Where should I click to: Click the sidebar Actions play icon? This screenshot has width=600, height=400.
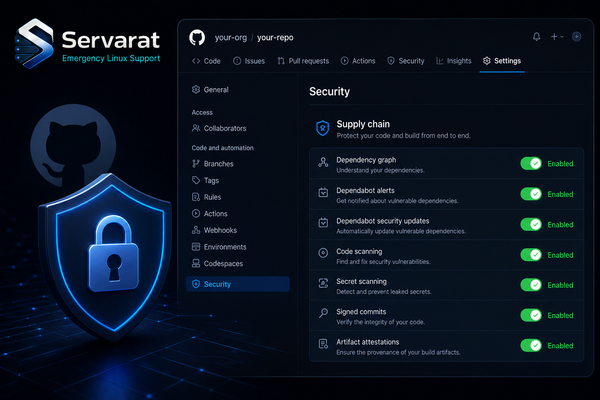(196, 214)
